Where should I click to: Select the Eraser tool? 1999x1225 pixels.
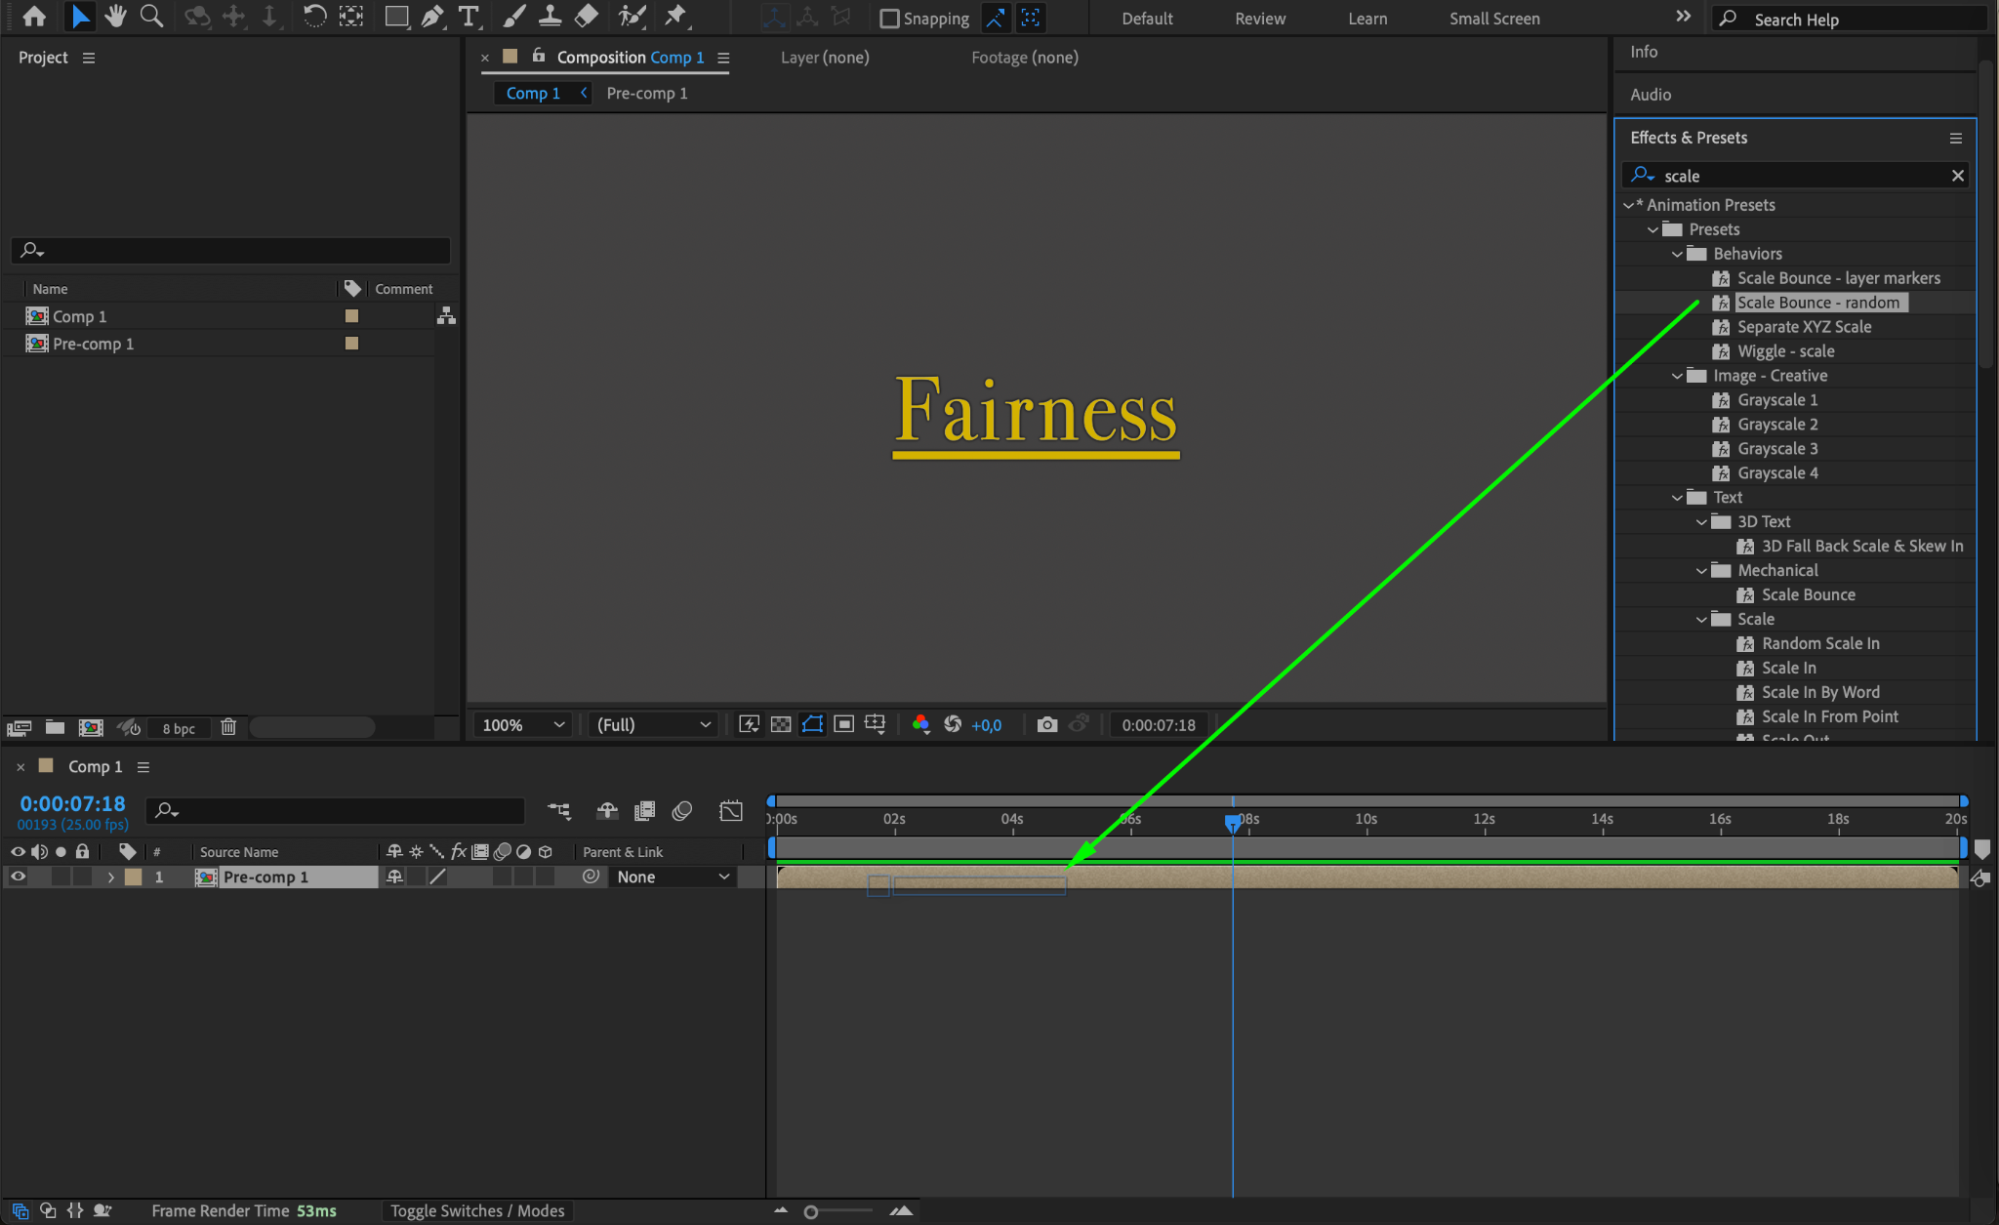pos(587,16)
